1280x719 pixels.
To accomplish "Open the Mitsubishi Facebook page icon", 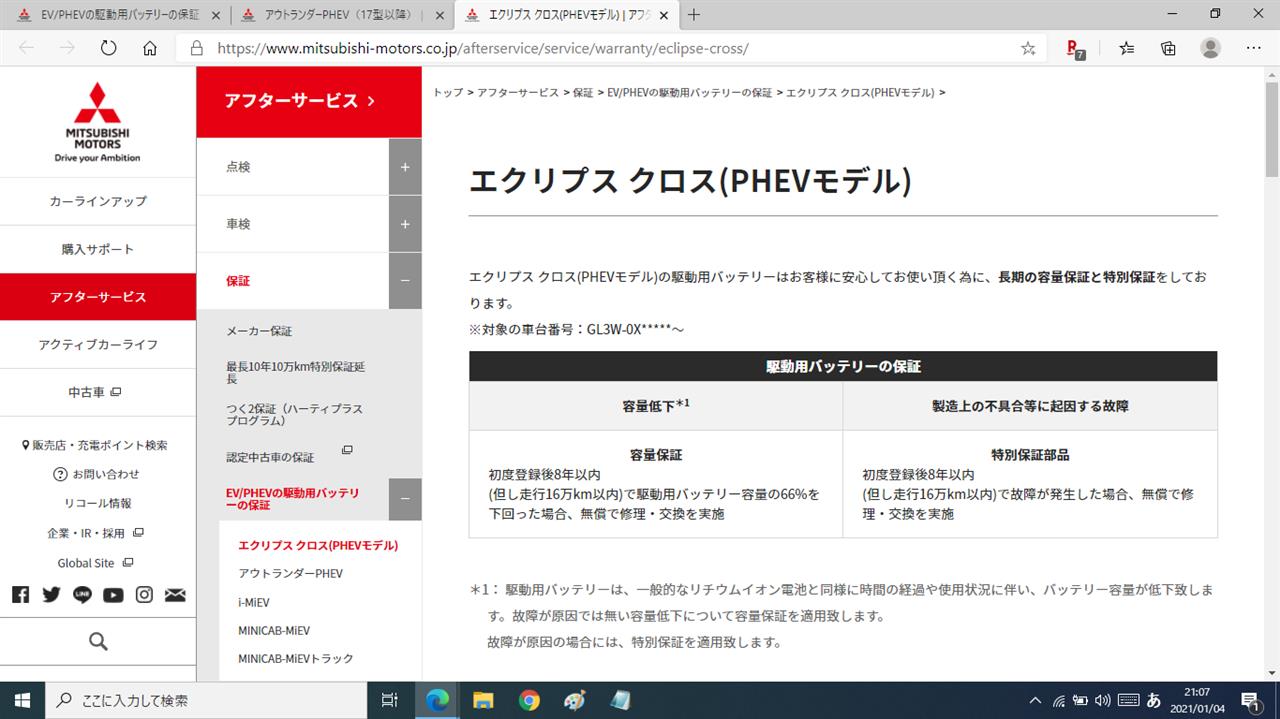I will click(20, 595).
